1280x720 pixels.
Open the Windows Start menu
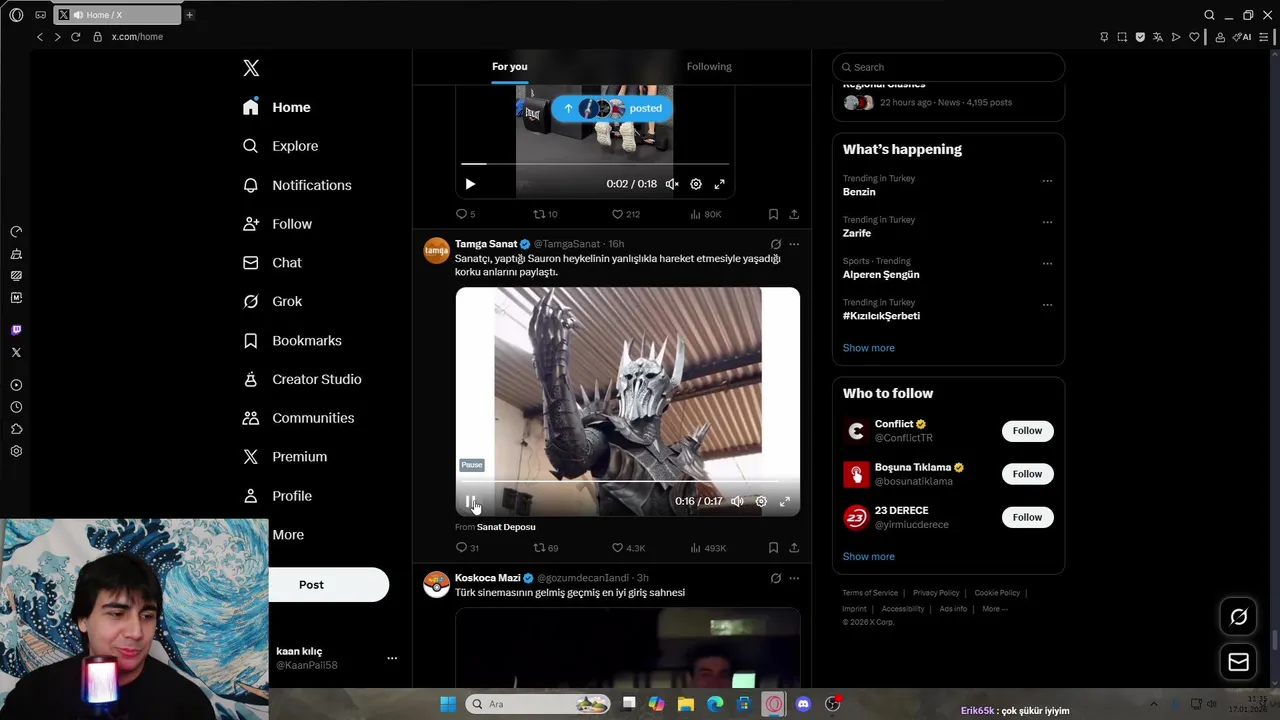click(x=448, y=704)
